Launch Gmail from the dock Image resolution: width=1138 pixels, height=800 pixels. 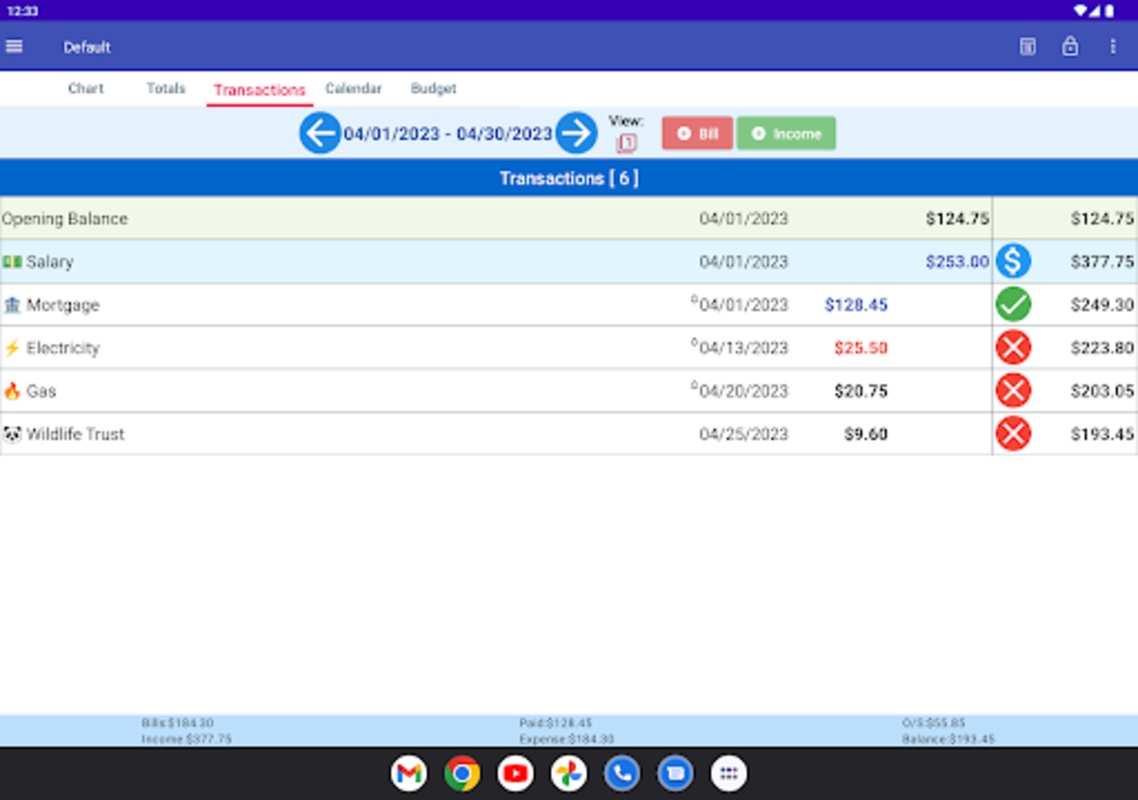point(409,774)
